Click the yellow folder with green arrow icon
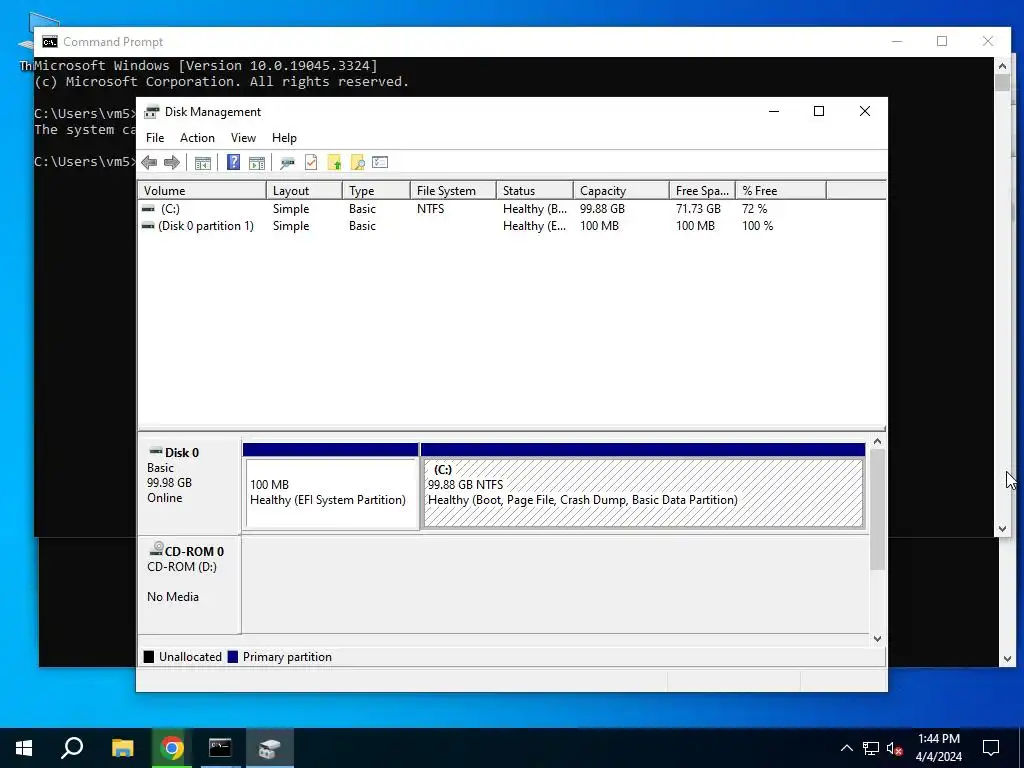Screen dimensions: 1024x768 pyautogui.click(x=334, y=163)
